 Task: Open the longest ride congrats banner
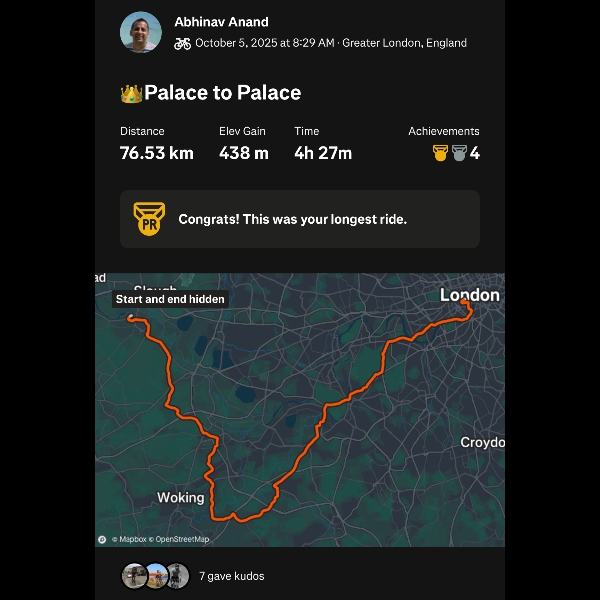(300, 219)
